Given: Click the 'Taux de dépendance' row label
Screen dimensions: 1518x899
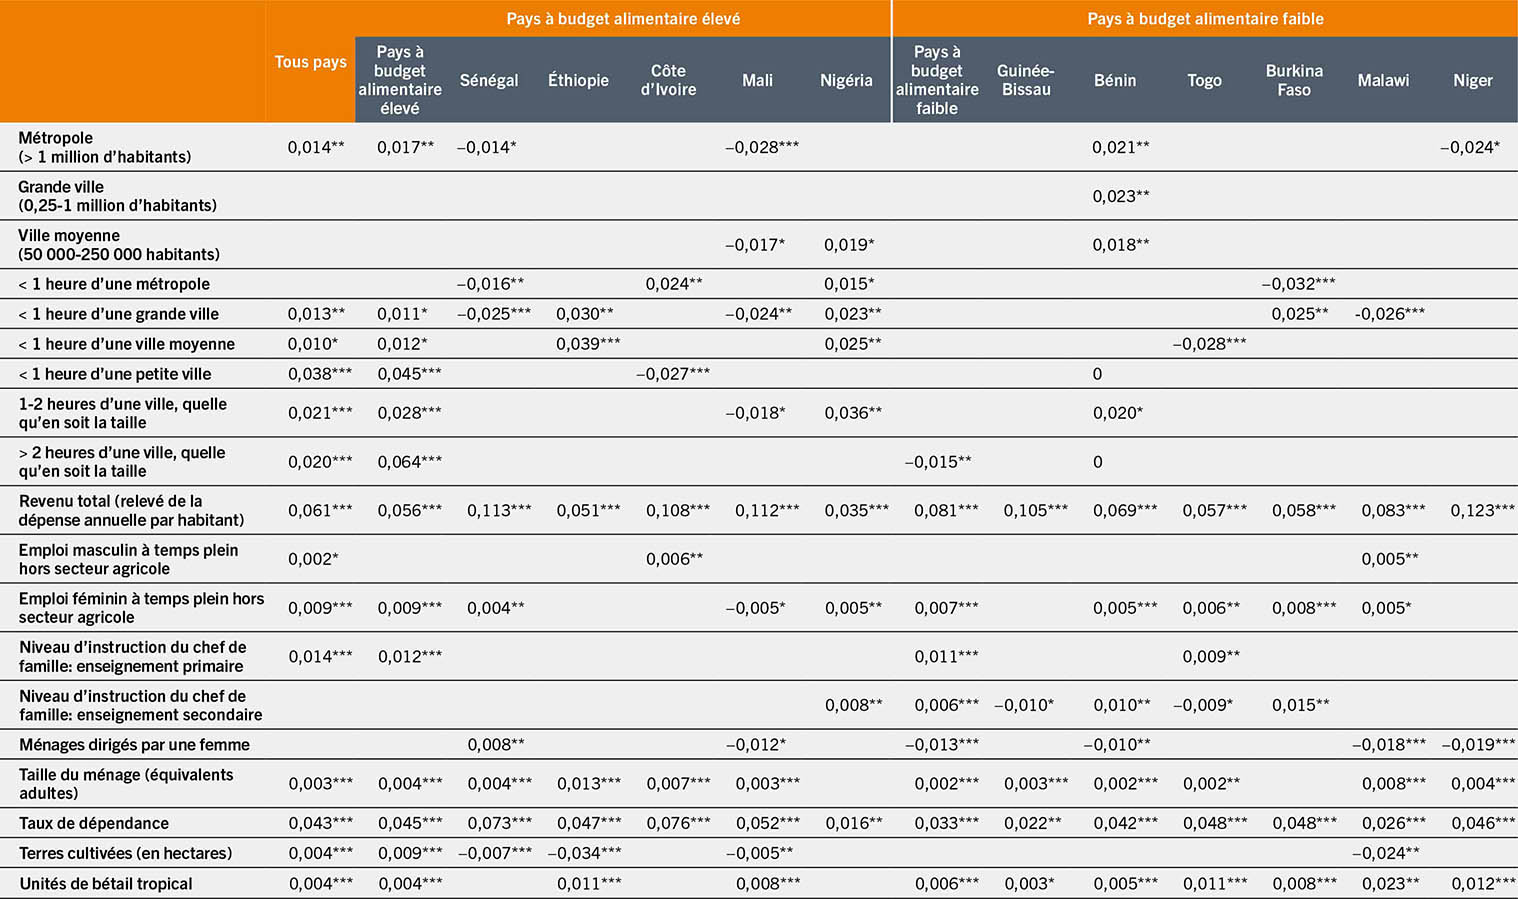Looking at the screenshot, I should tap(94, 823).
